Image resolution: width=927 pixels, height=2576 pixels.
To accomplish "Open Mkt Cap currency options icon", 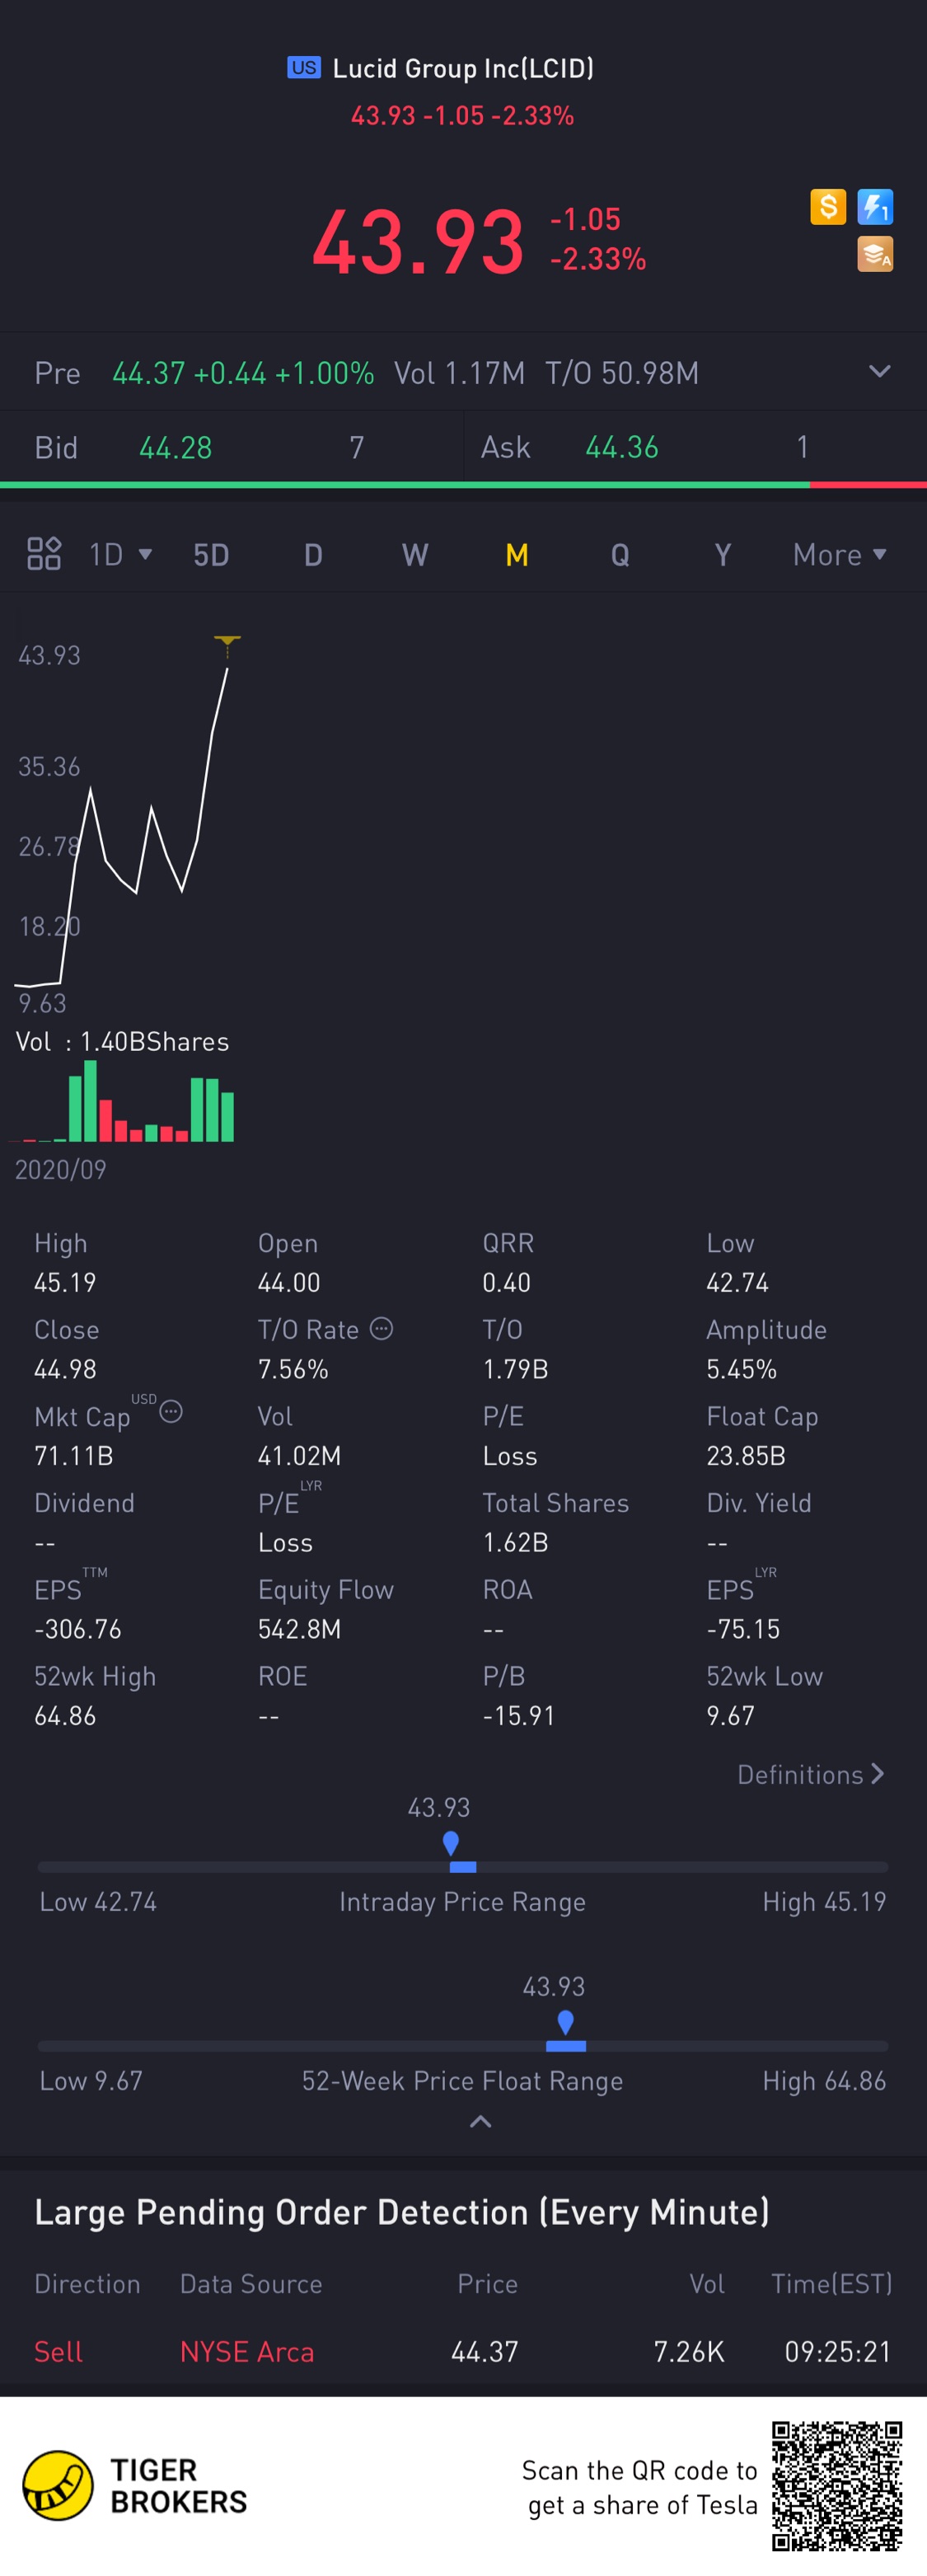I will [171, 1412].
